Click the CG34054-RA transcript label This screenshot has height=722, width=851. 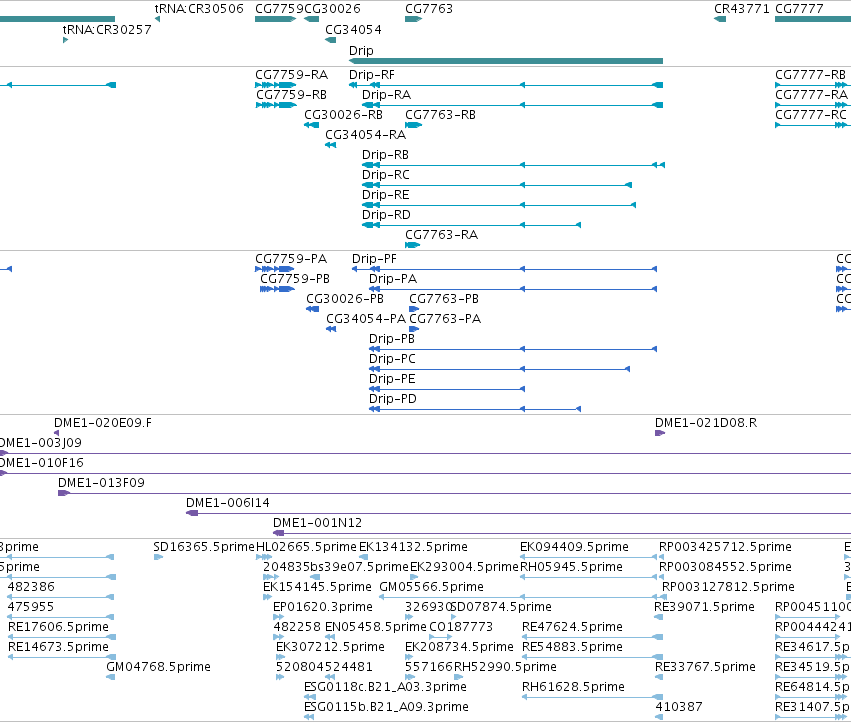coord(366,135)
